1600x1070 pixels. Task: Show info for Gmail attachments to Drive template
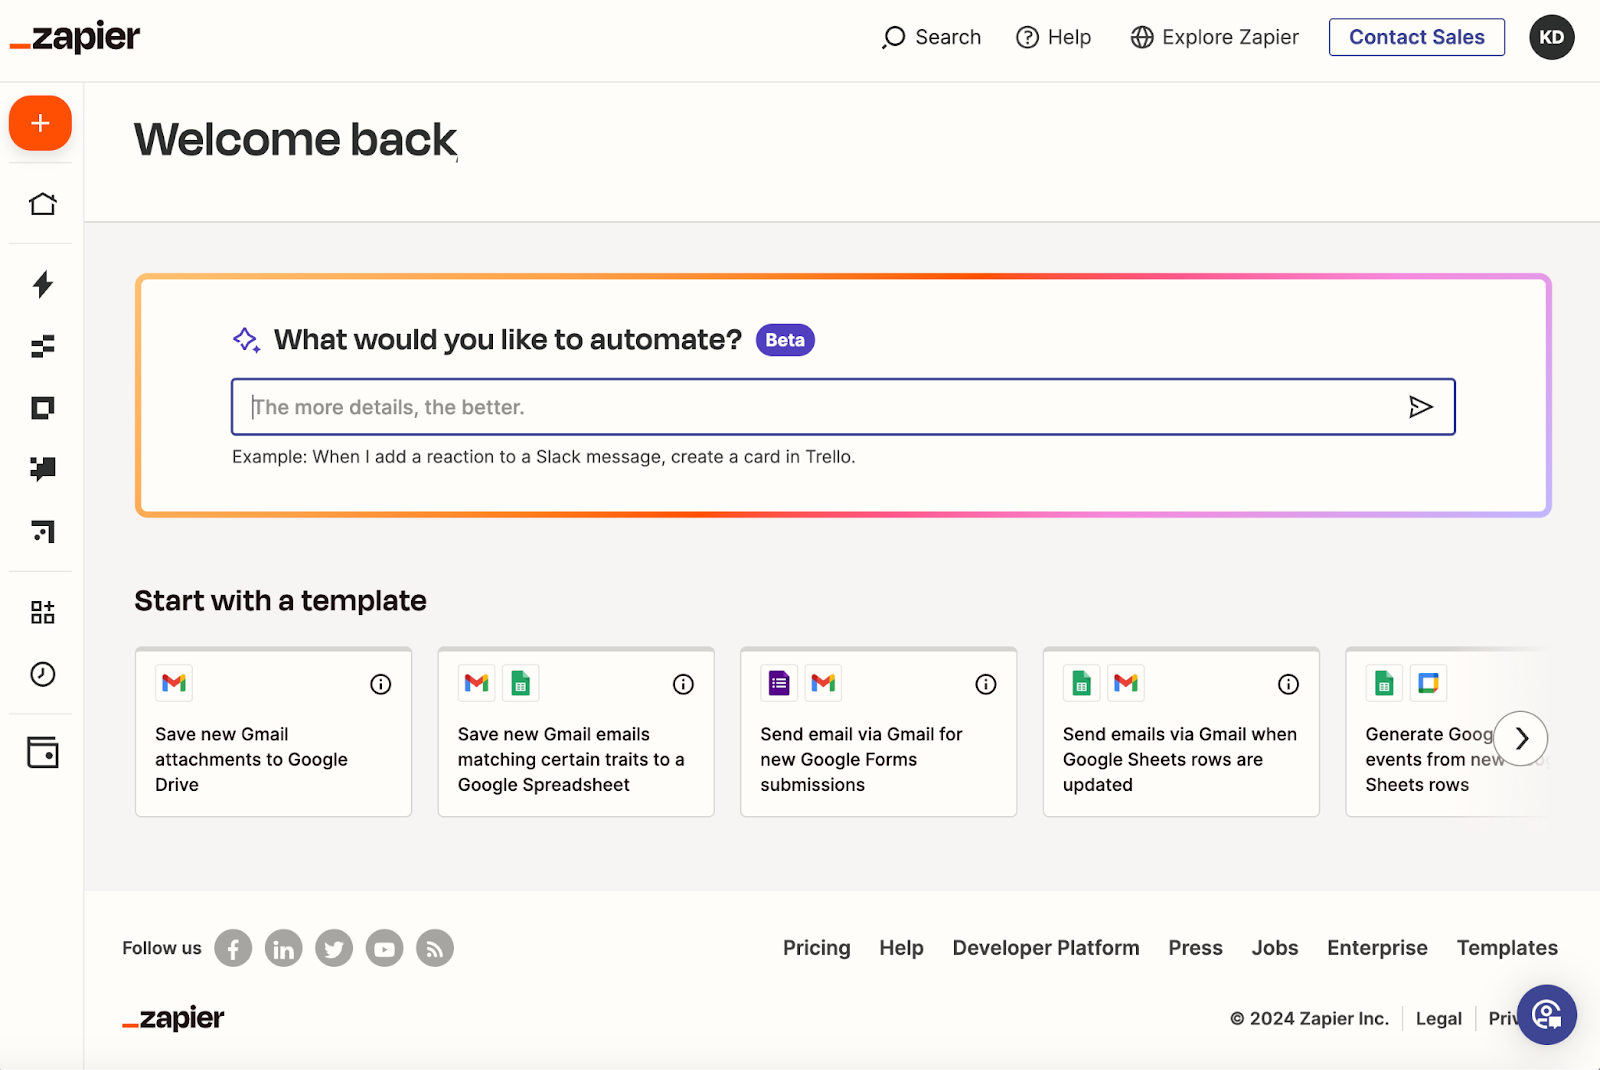point(381,684)
